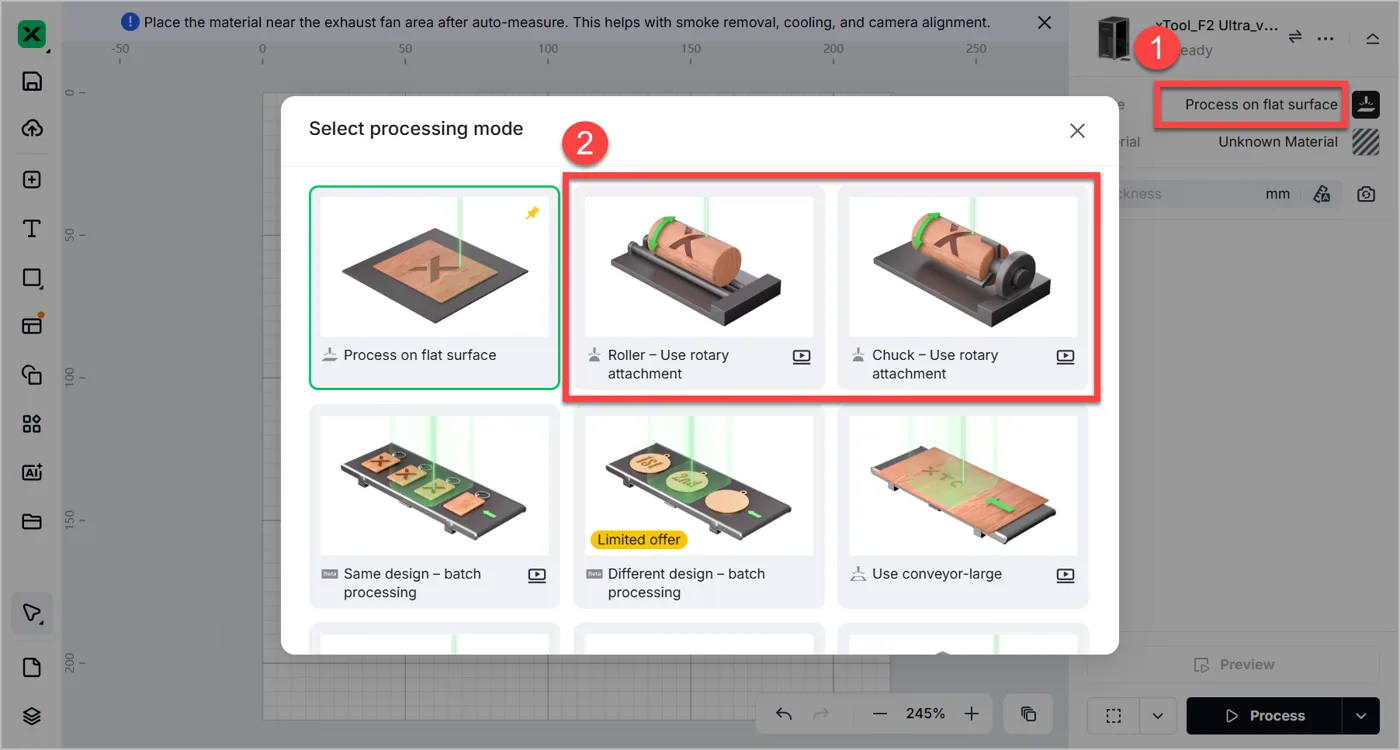Click the black Process button
The width and height of the screenshot is (1400, 750).
tap(1265, 716)
